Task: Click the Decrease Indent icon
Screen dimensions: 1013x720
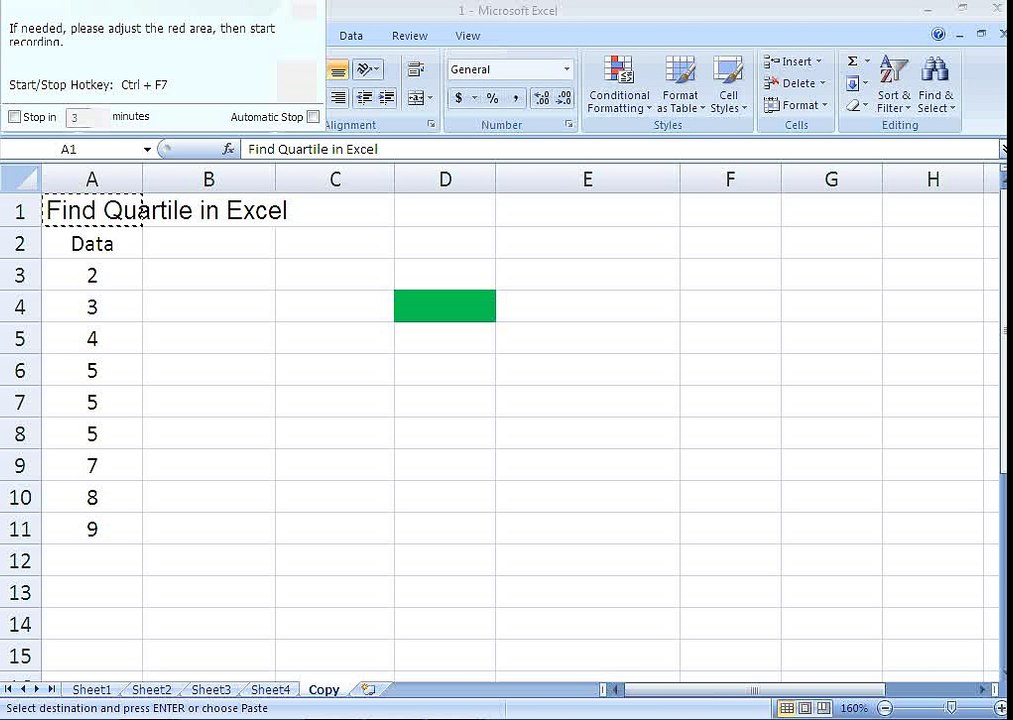Action: [x=365, y=98]
